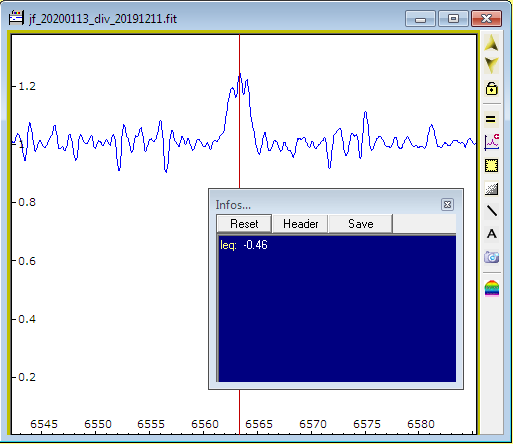The height and width of the screenshot is (444, 513).
Task: Open the Header tab in Infos panel
Action: [300, 224]
